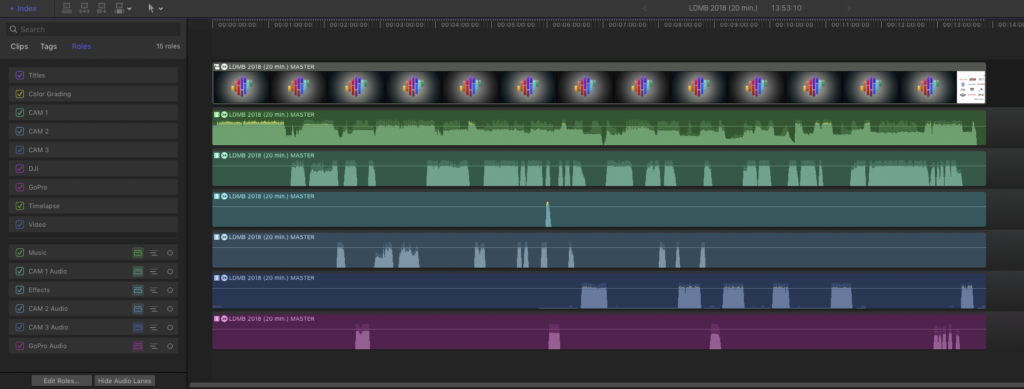Toggle the CAM 2 Audio lane icon
Screen dimensions: 1024x389
[137, 309]
